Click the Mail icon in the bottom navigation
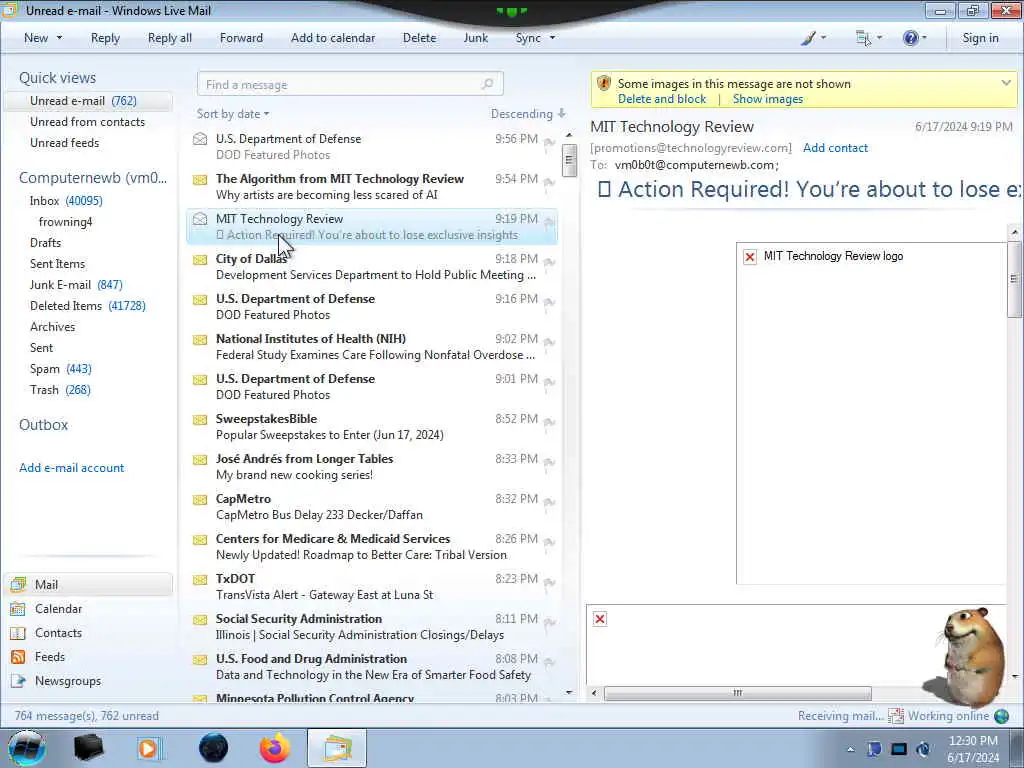 click(18, 584)
